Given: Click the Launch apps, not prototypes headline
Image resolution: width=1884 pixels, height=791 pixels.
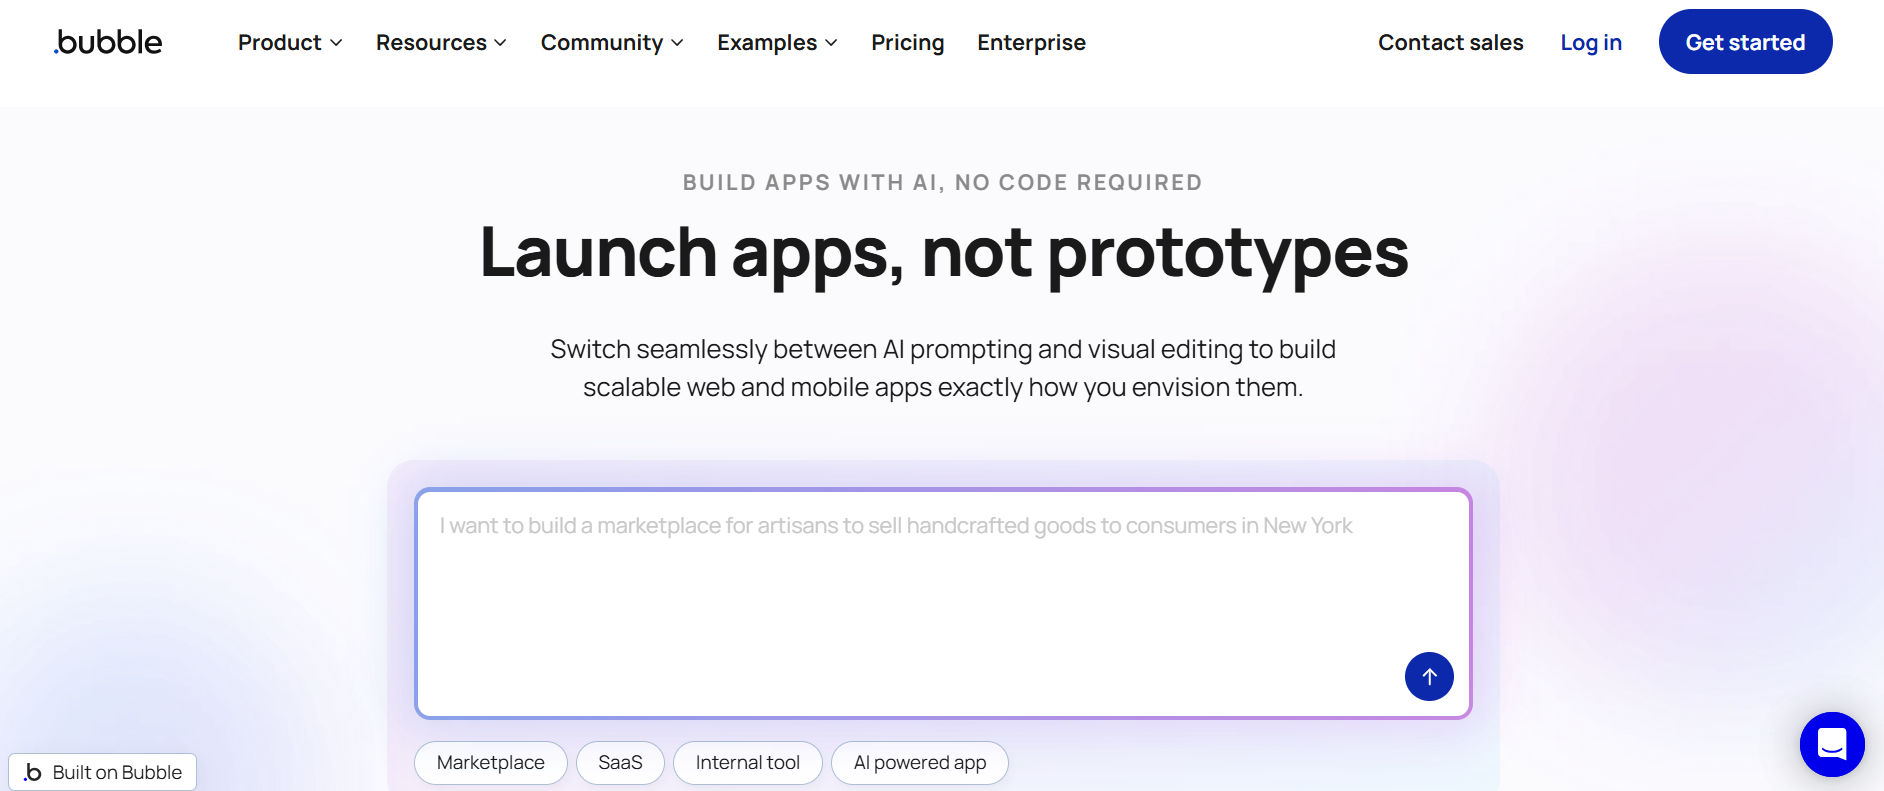Looking at the screenshot, I should (x=943, y=253).
